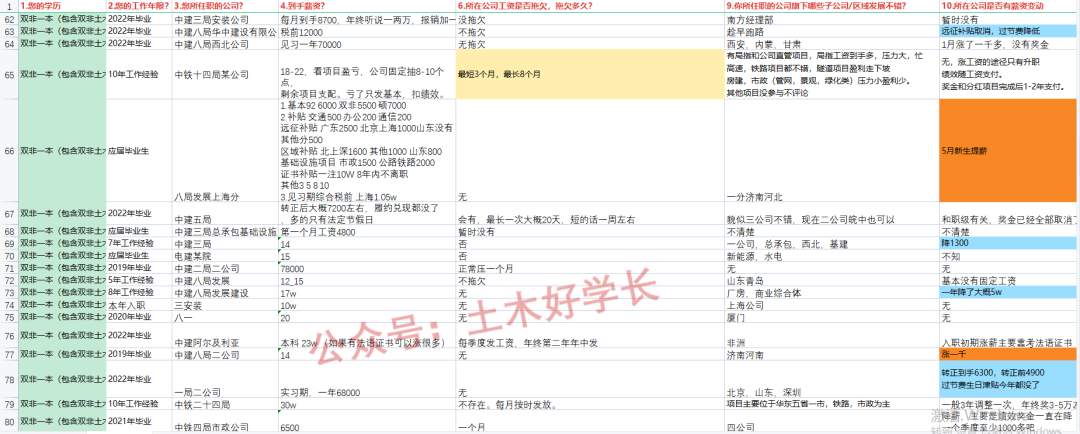This screenshot has width=1080, height=434.
Task: Click the cell "基本没有固定工资"
Action: click(1010, 280)
